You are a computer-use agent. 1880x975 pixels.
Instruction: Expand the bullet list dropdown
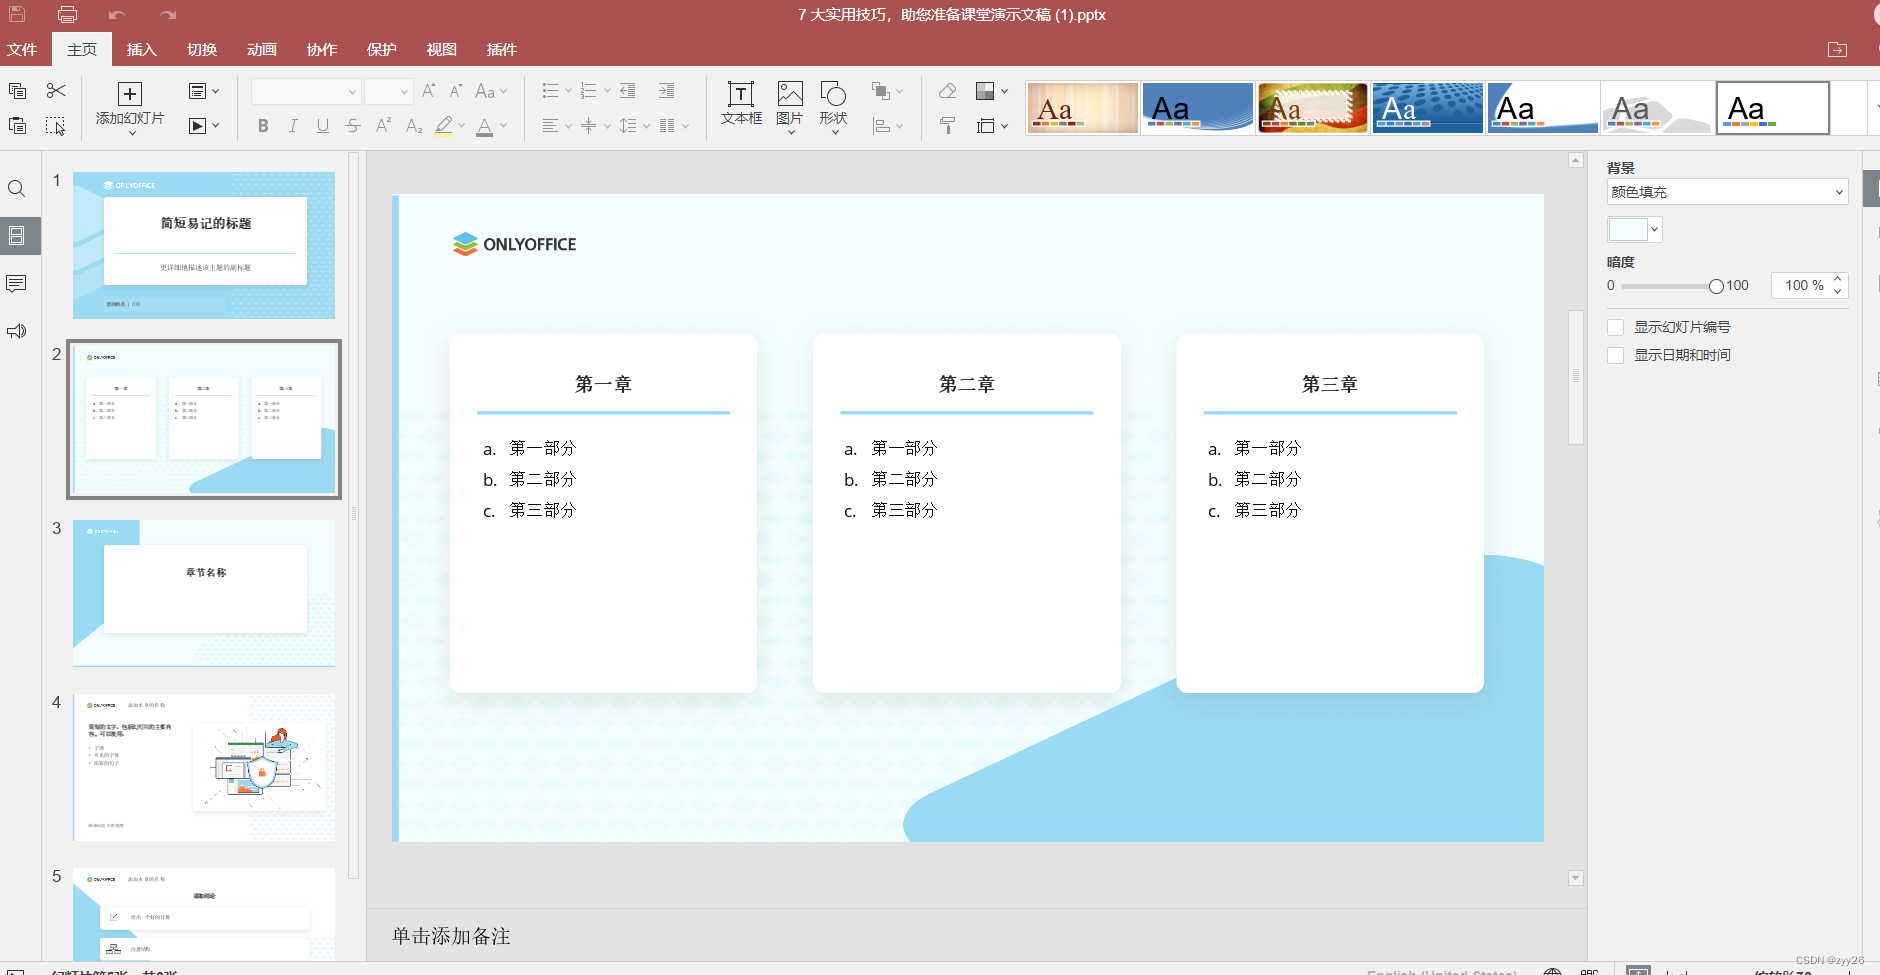(x=568, y=91)
